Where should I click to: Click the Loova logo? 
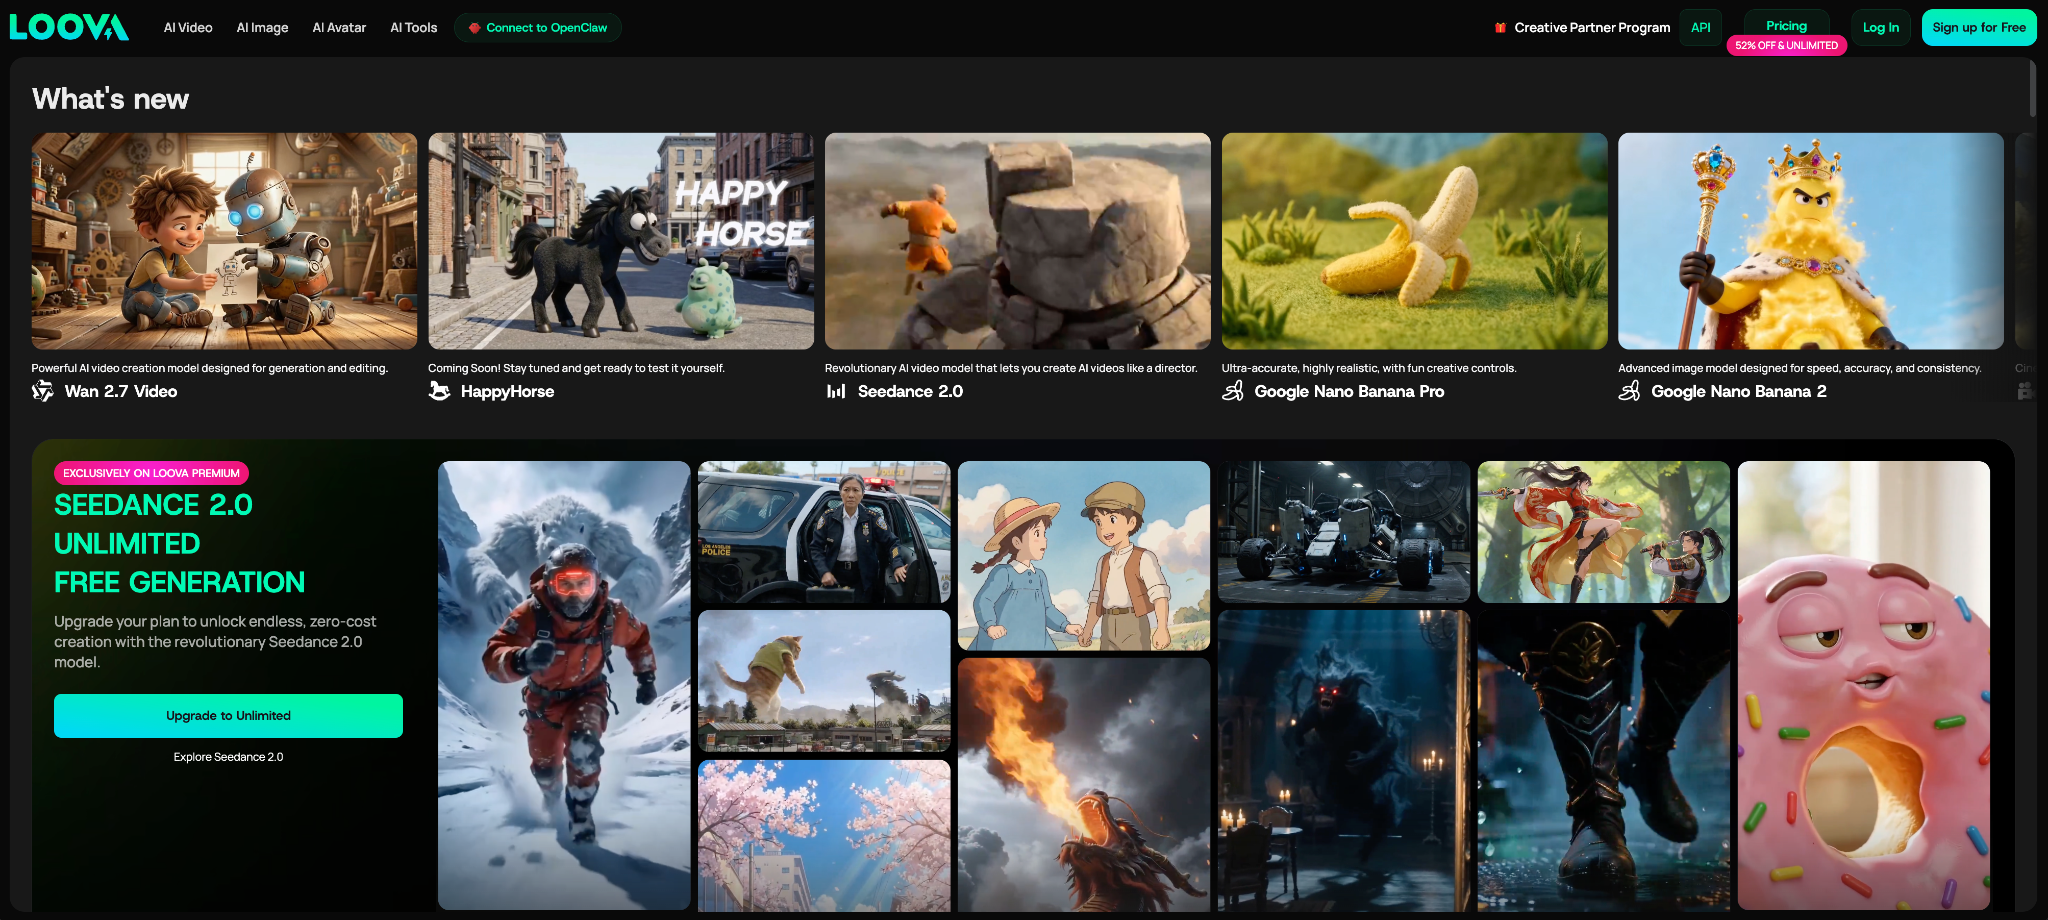(69, 27)
